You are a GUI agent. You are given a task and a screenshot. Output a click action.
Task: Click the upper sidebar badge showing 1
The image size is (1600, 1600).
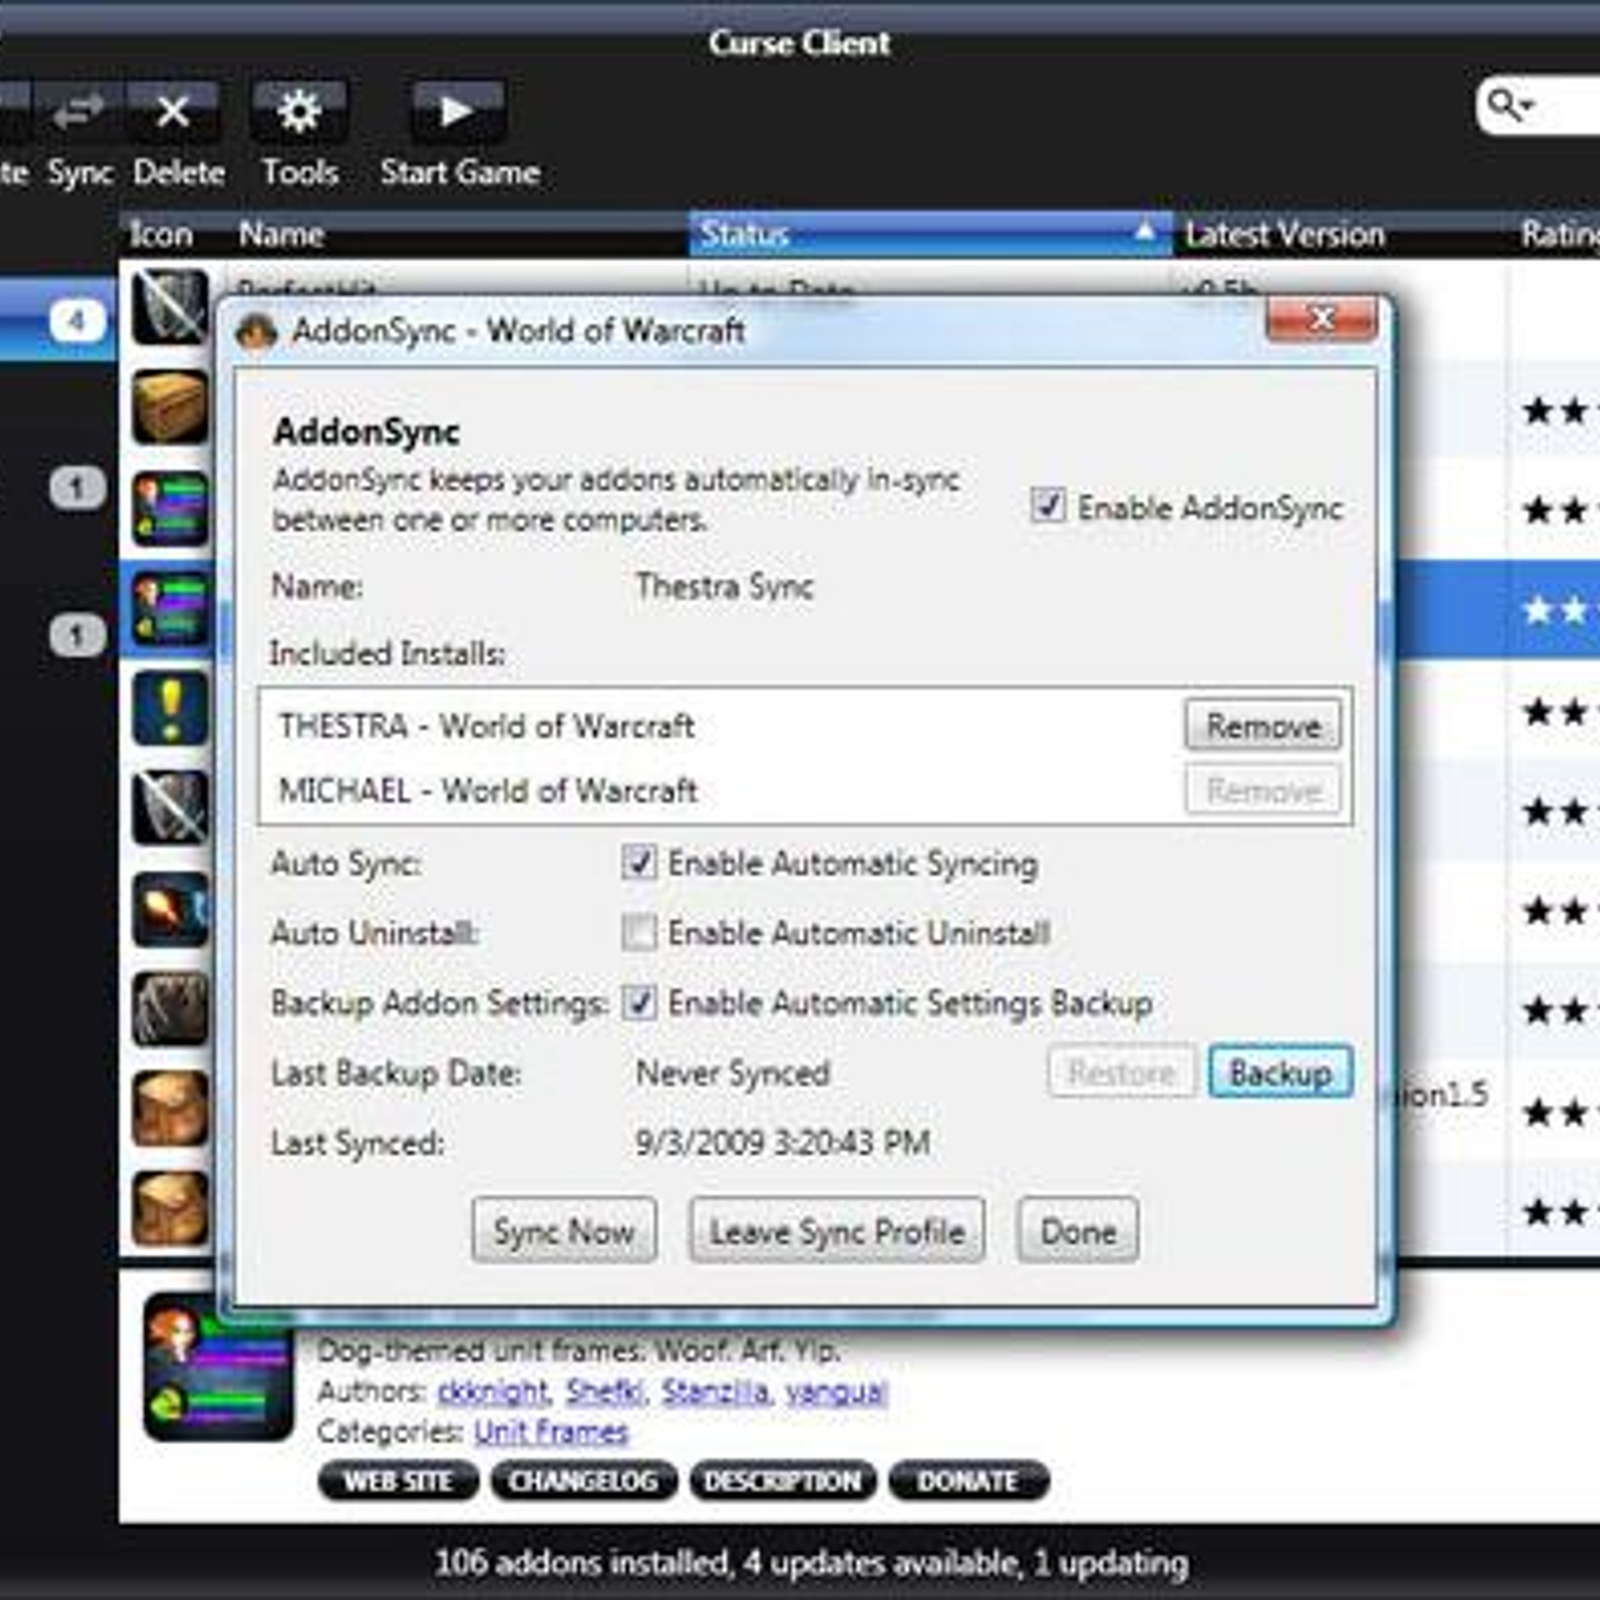pos(77,488)
